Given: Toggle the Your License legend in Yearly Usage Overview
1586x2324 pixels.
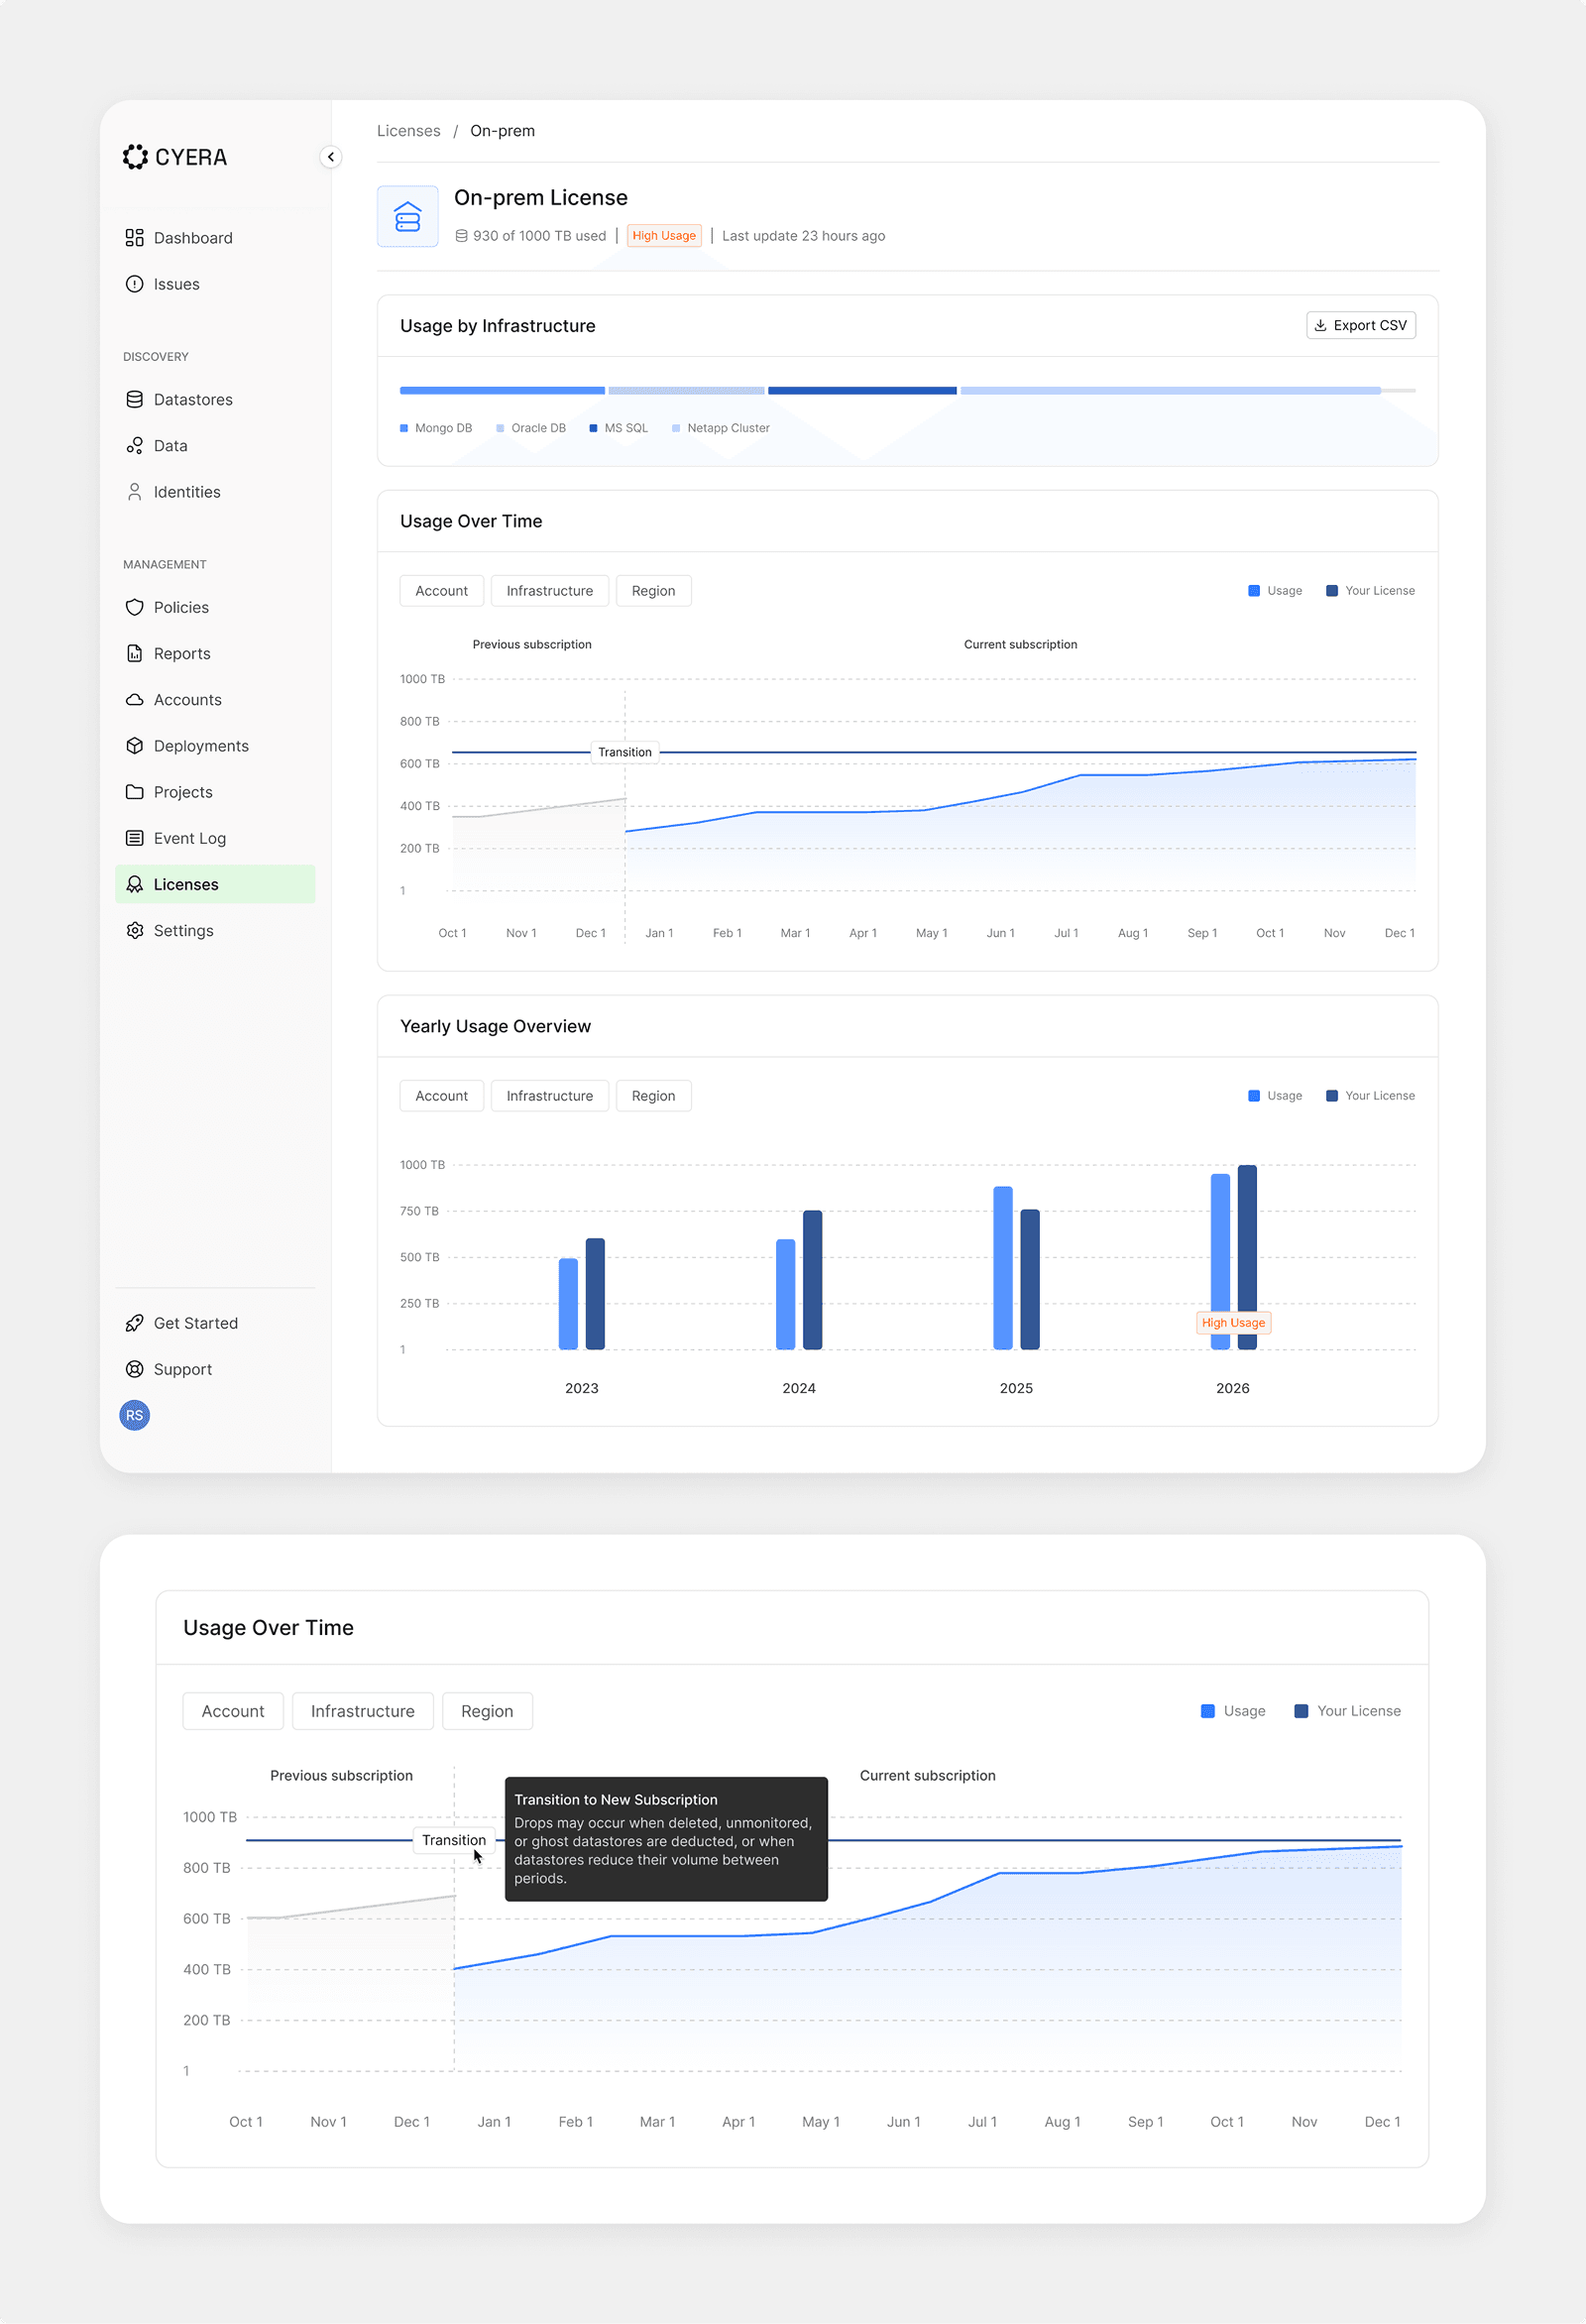Looking at the screenshot, I should tap(1370, 1095).
